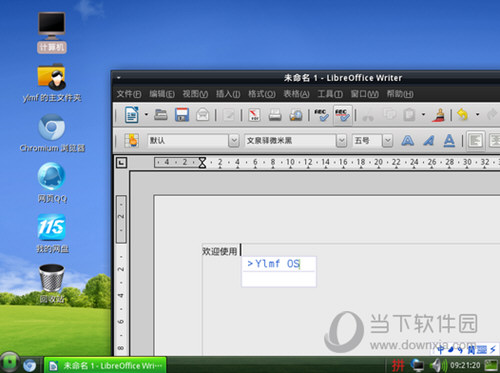Viewport: 500px width, 373px height.
Task: Click the indent marker on ruler
Action: point(202,163)
